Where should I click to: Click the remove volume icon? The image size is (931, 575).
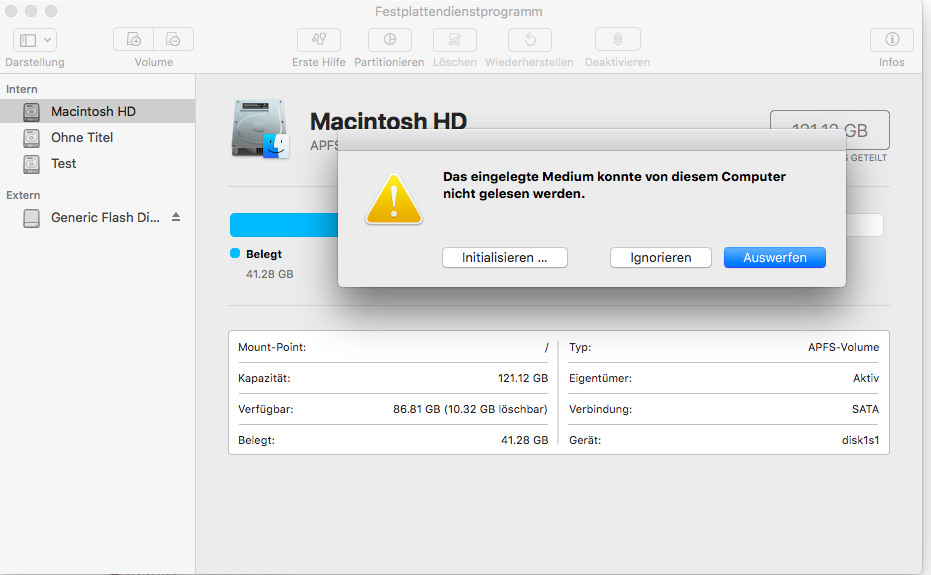pyautogui.click(x=173, y=39)
